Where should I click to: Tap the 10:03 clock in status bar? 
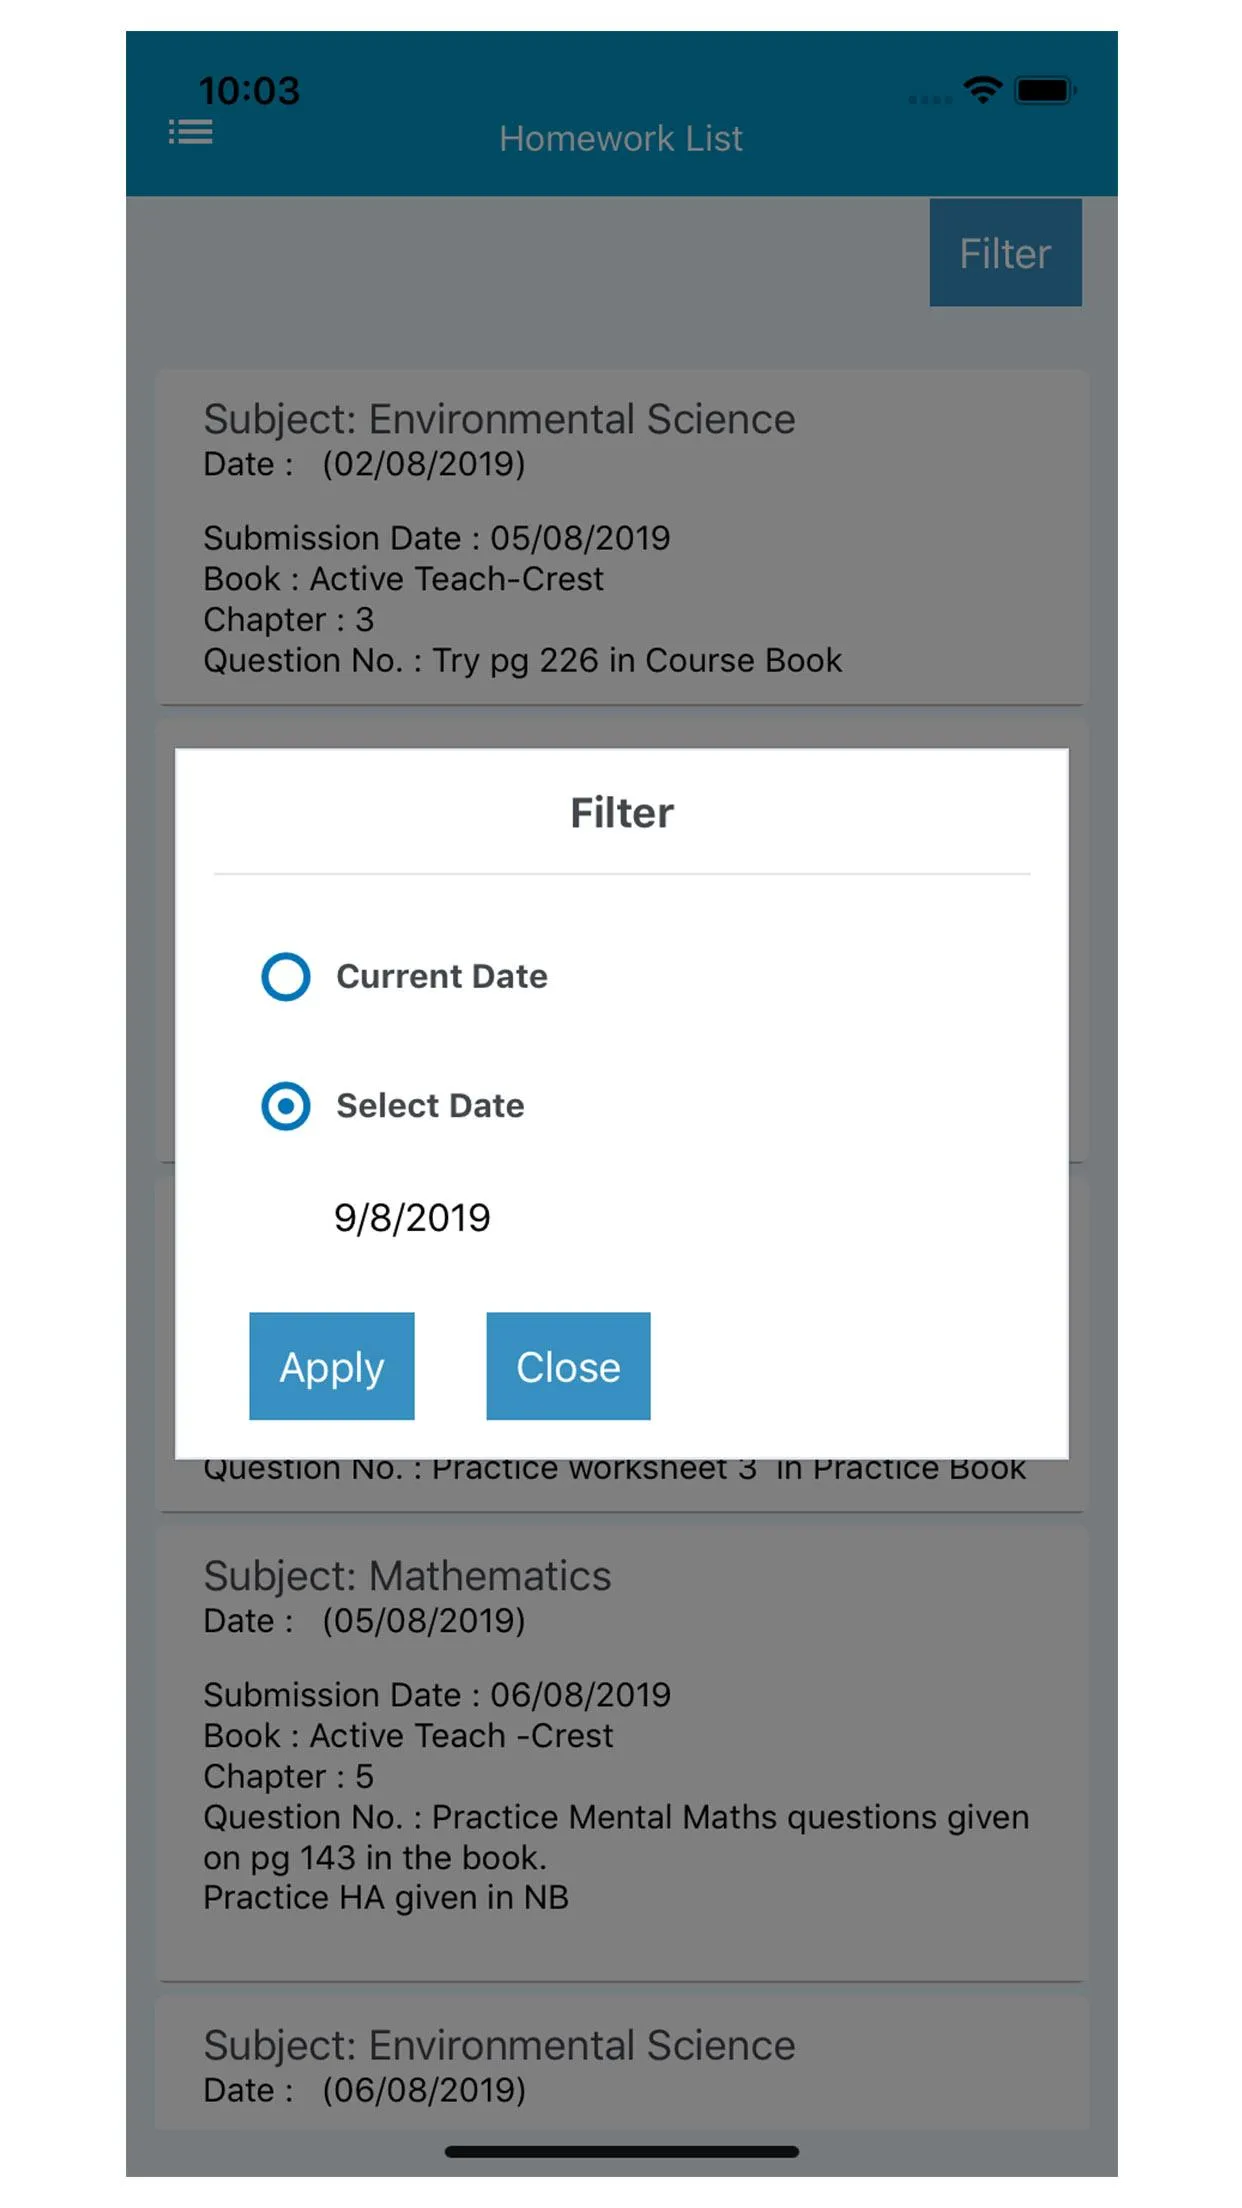pos(249,91)
